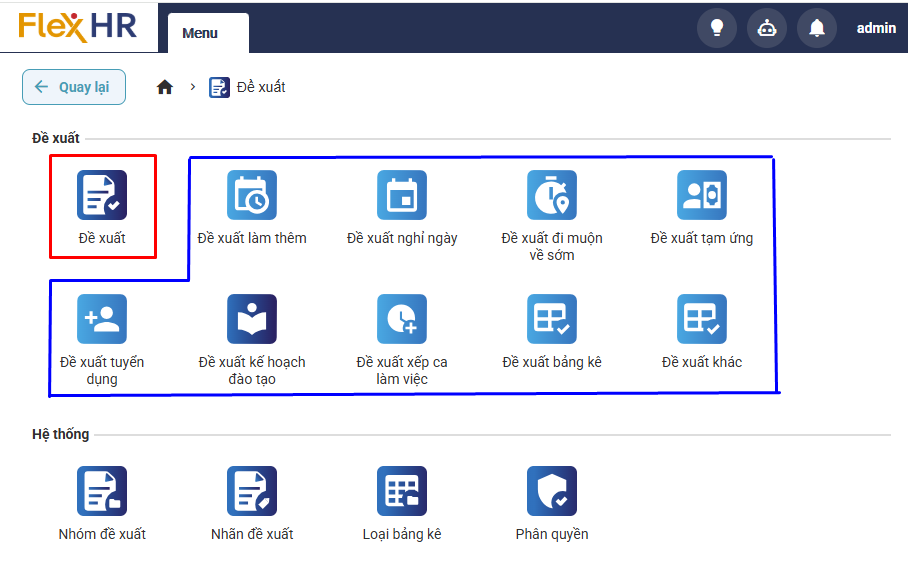Open the Đề xuất module icon
Image resolution: width=908 pixels, height=578 pixels.
tap(102, 195)
